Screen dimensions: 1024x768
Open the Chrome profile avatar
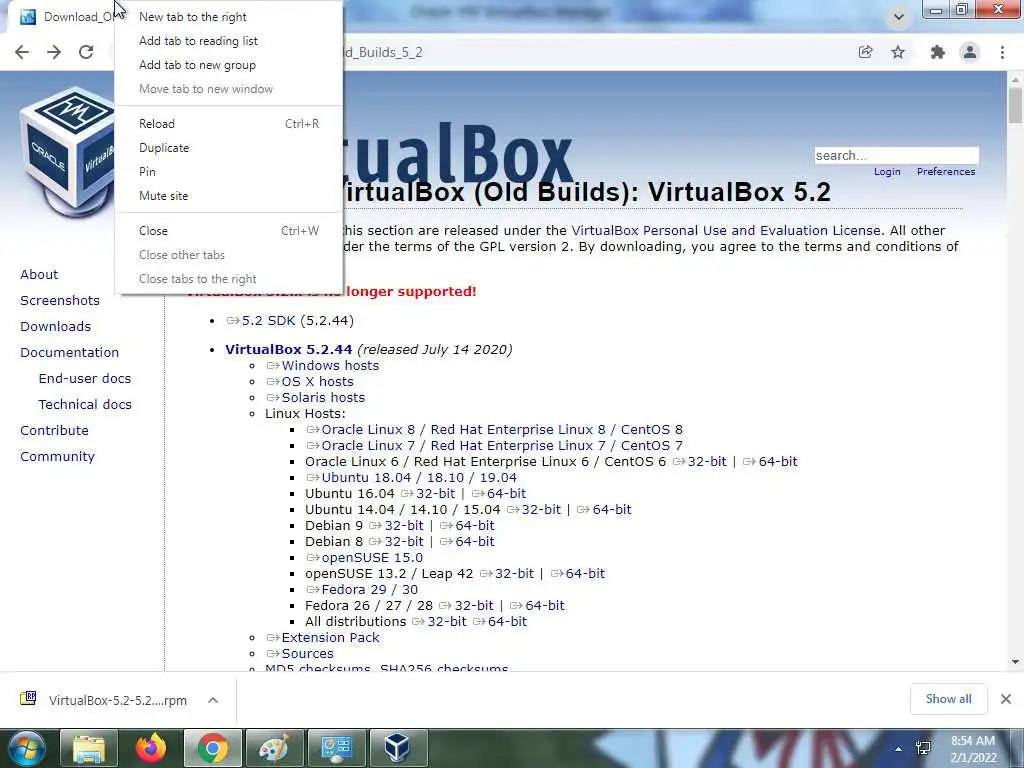[x=970, y=52]
